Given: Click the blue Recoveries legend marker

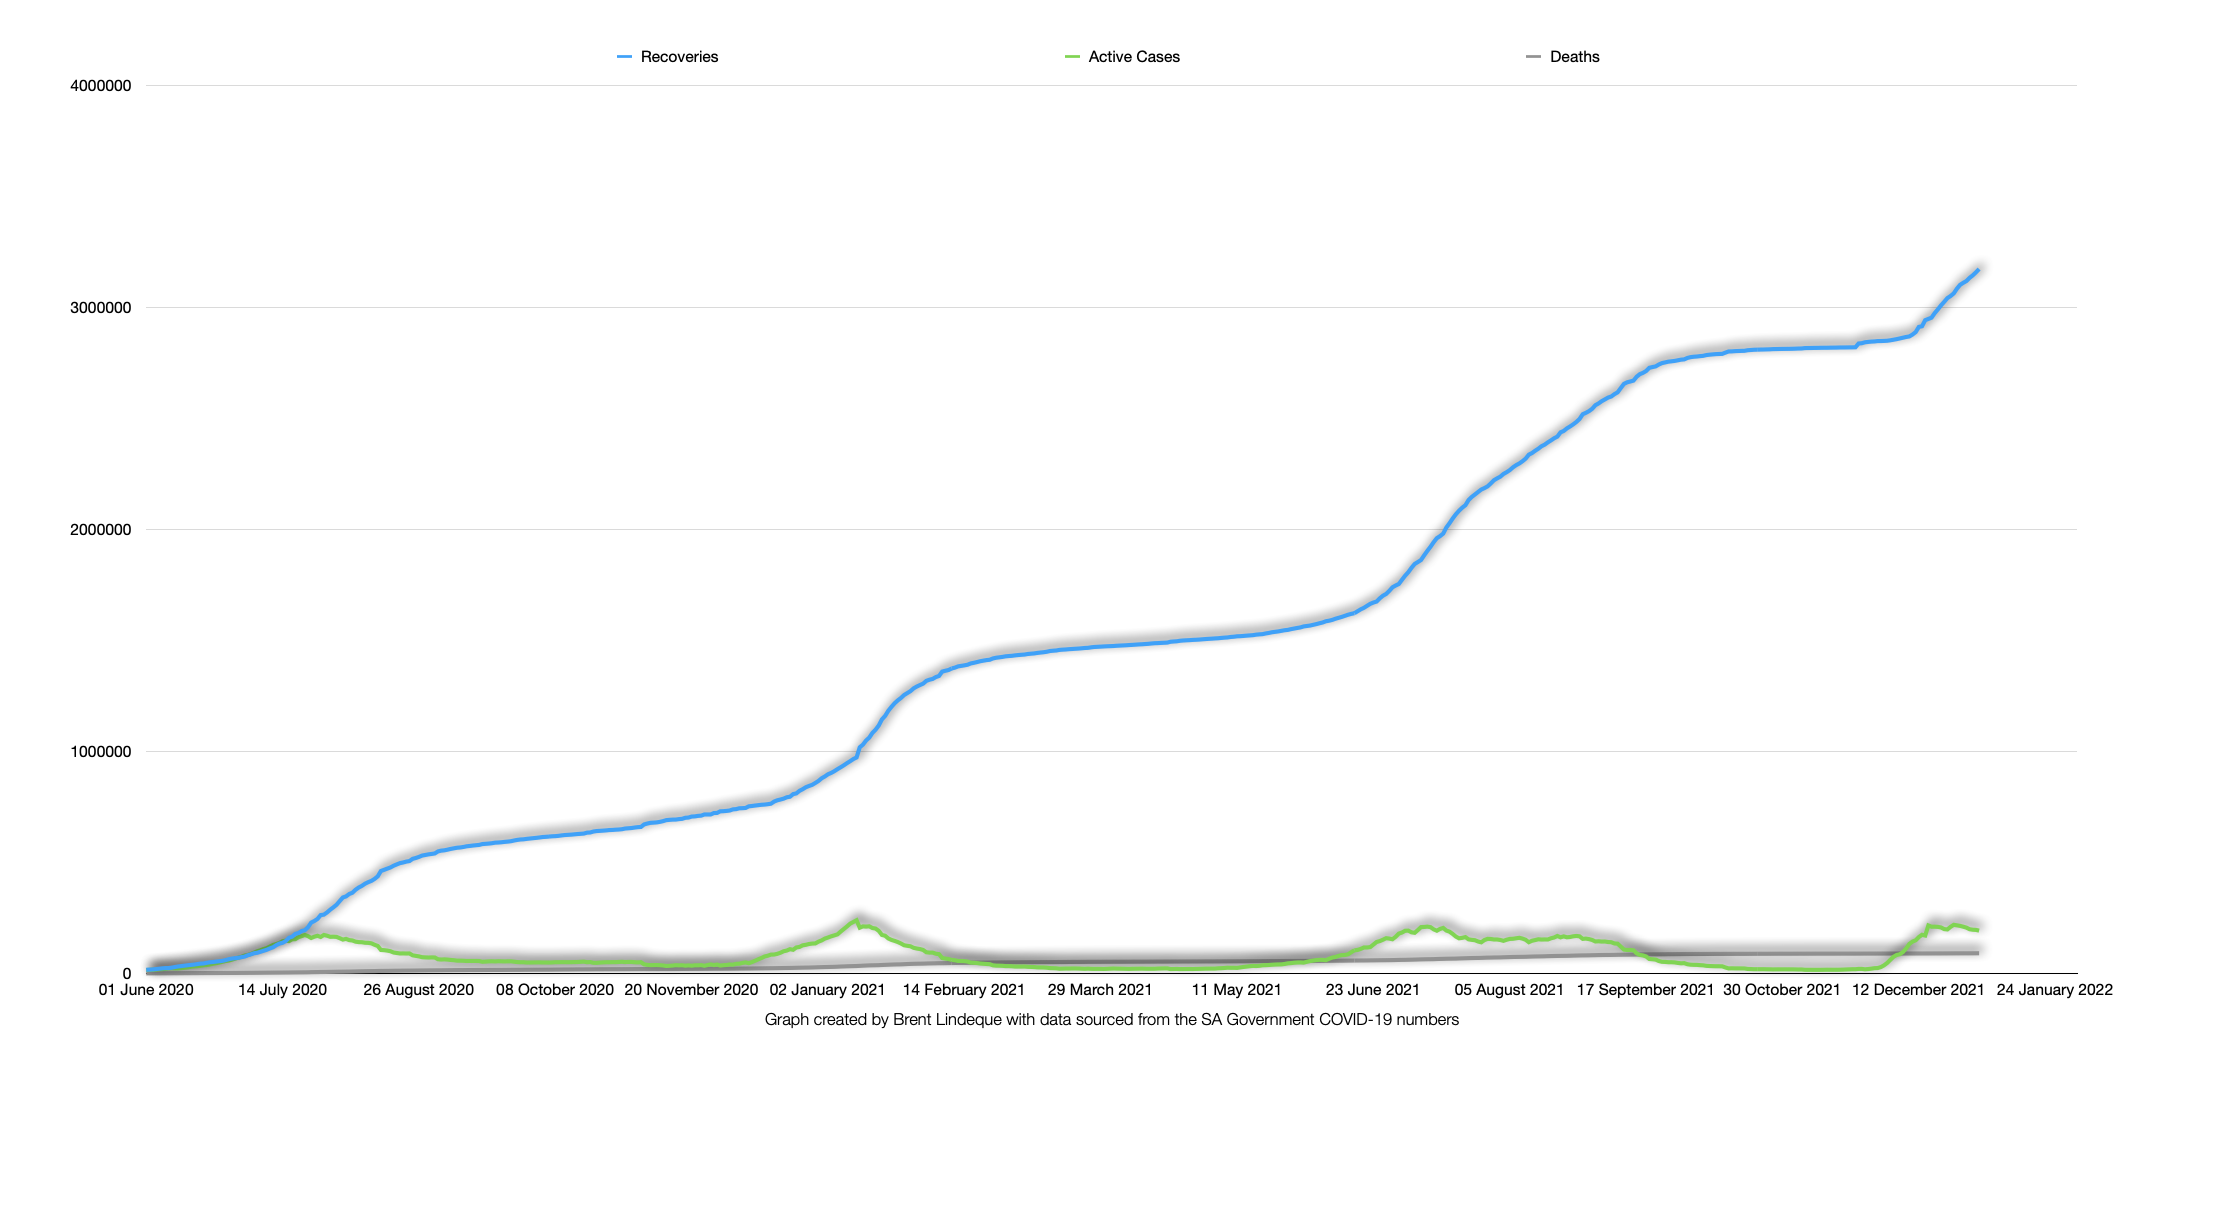Looking at the screenshot, I should [x=624, y=57].
